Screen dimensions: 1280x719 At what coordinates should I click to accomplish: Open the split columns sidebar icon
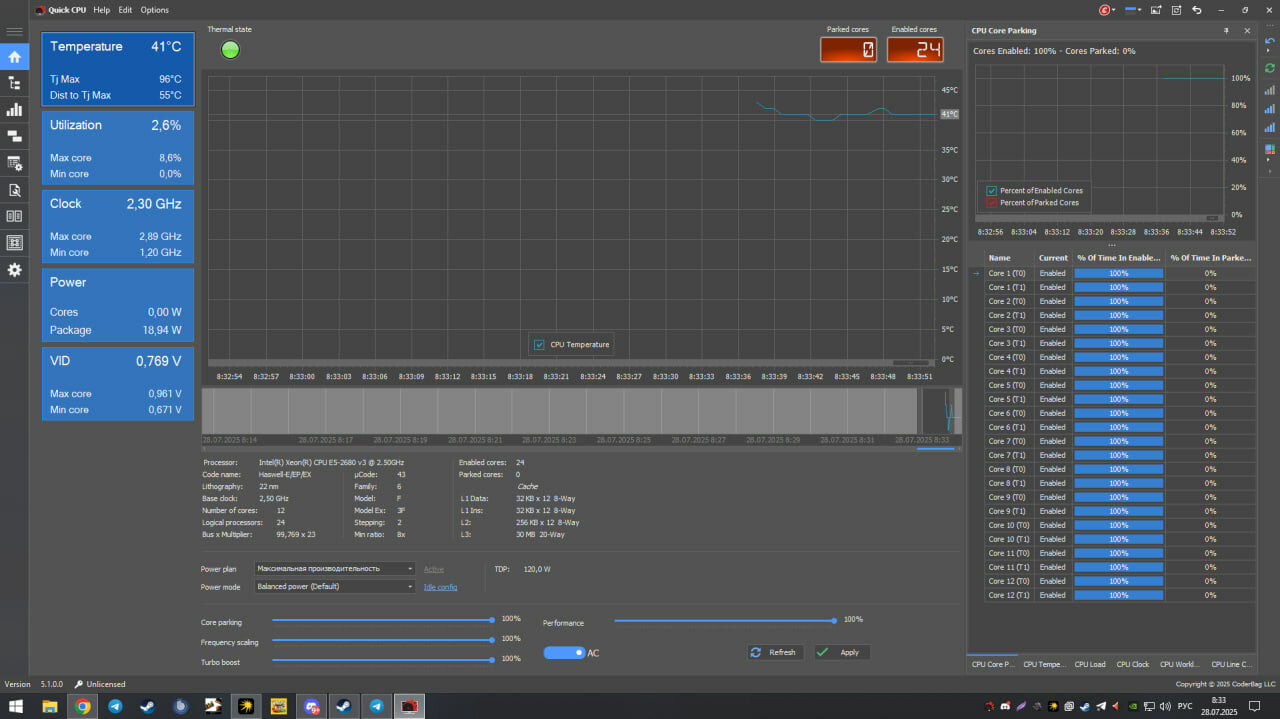point(14,216)
